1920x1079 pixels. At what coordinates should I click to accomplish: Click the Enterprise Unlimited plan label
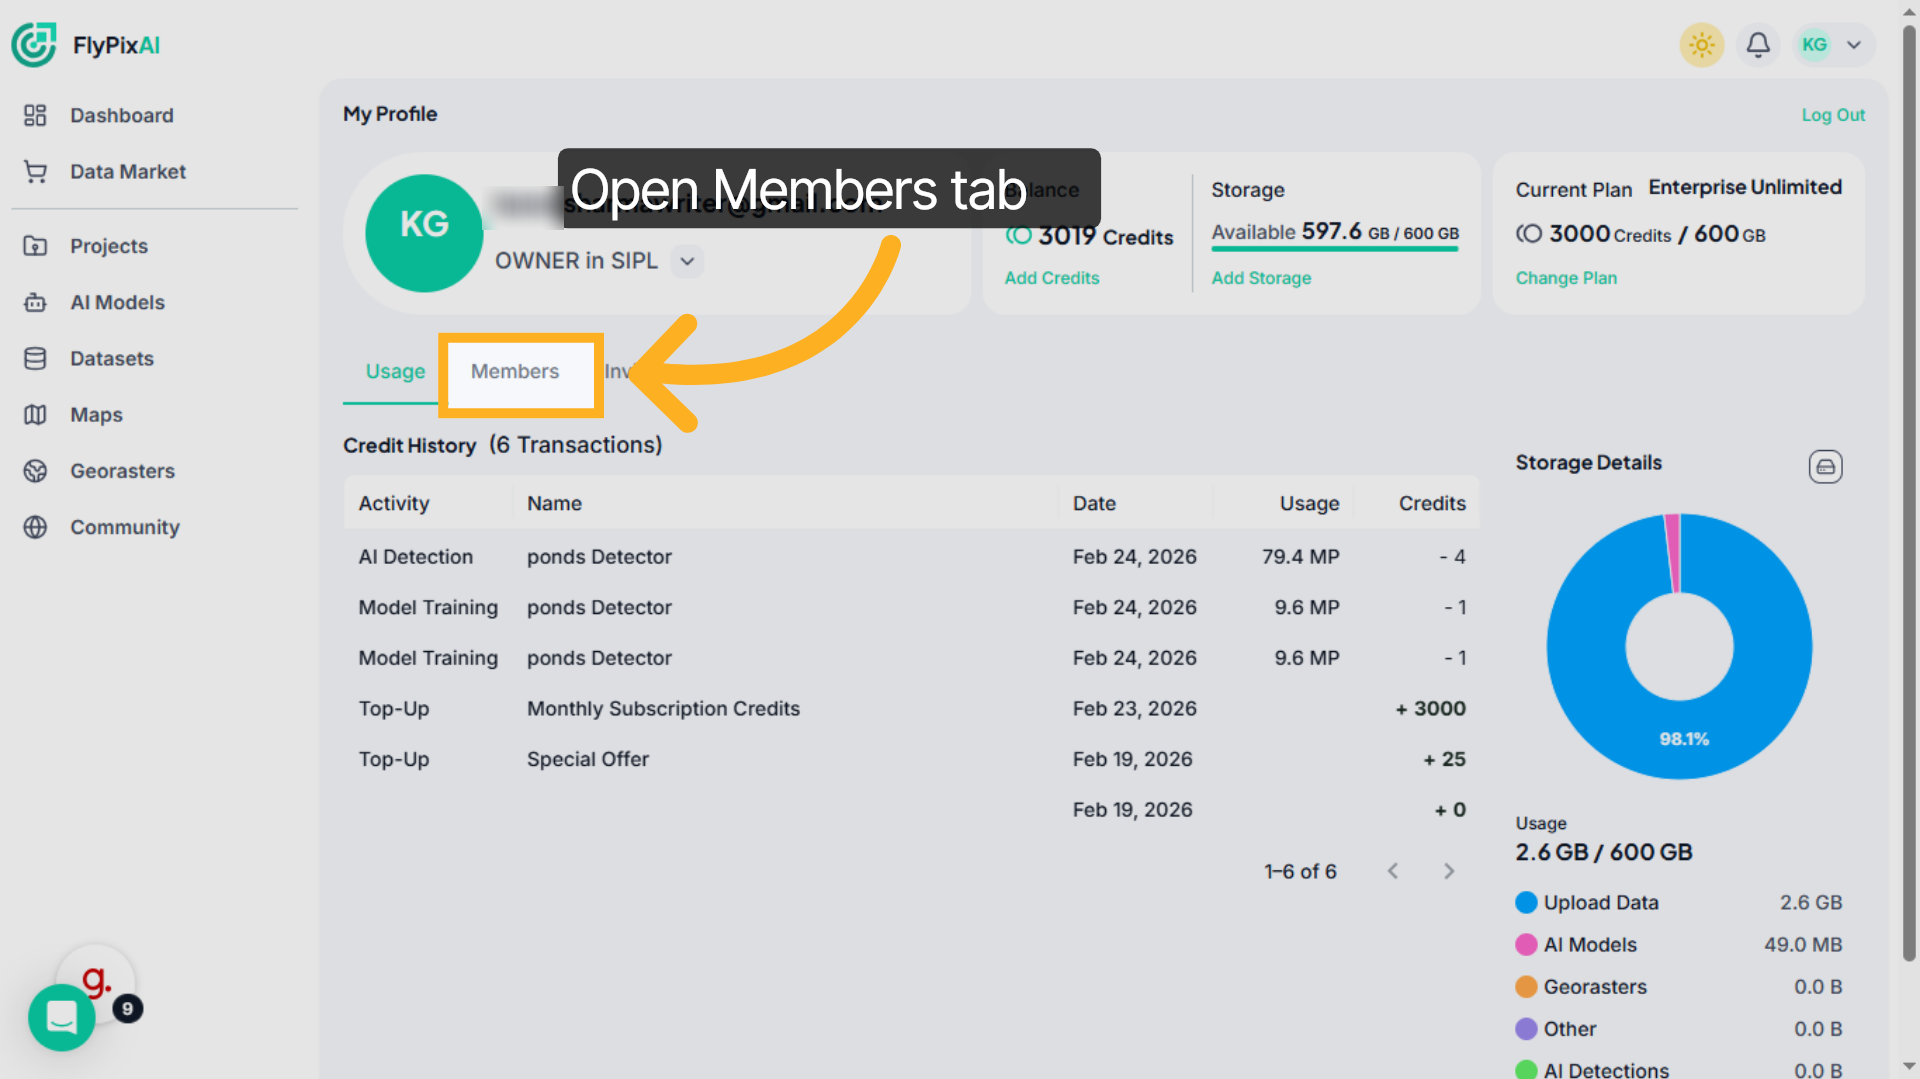click(1745, 187)
